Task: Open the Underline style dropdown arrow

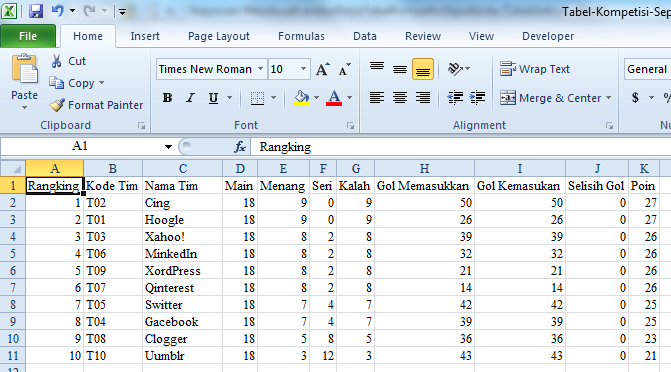Action: pos(229,98)
